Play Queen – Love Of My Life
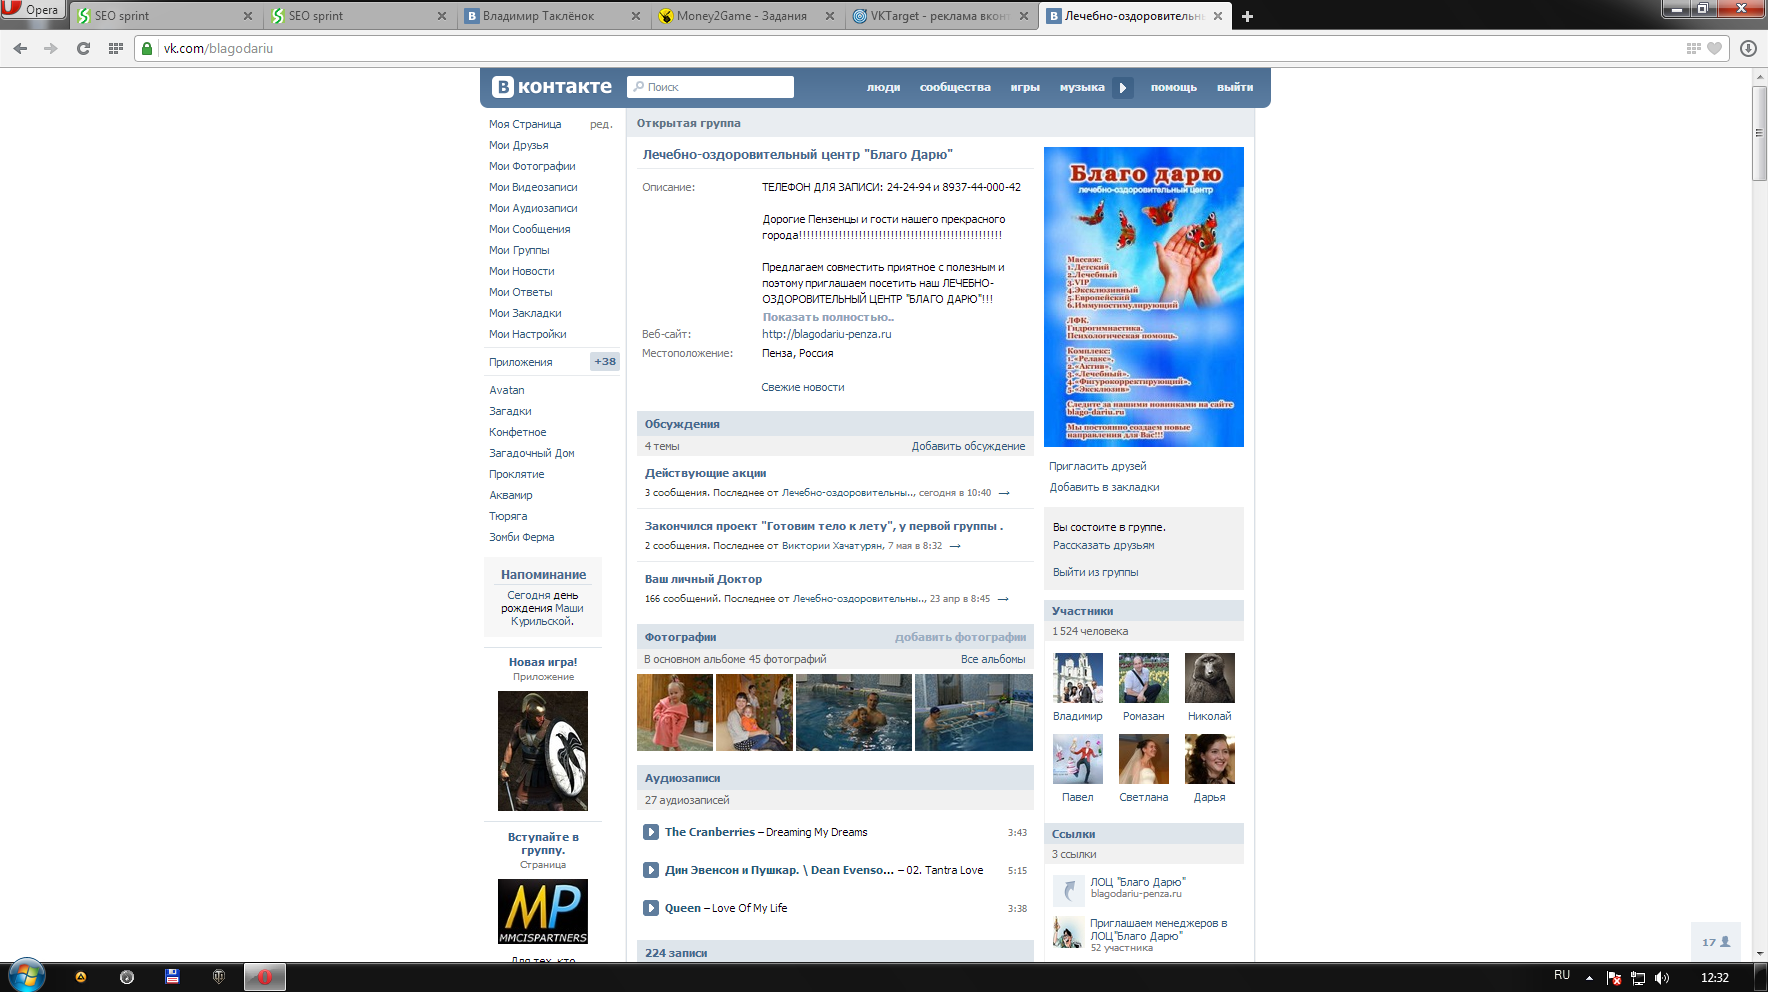Screen dimensions: 1768x992 (x=651, y=908)
